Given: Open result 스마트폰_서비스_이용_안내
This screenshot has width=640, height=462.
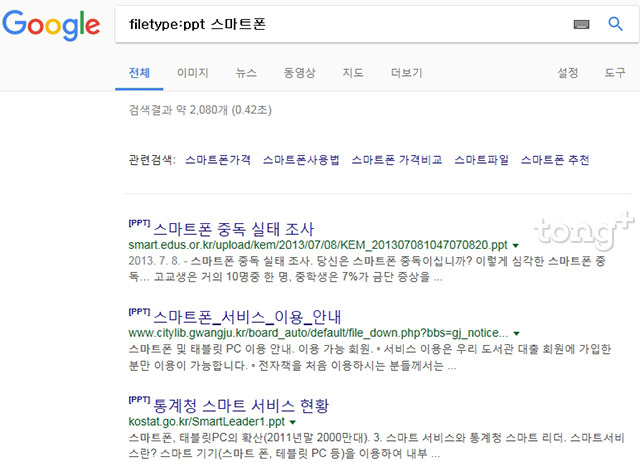Looking at the screenshot, I should pyautogui.click(x=247, y=317).
